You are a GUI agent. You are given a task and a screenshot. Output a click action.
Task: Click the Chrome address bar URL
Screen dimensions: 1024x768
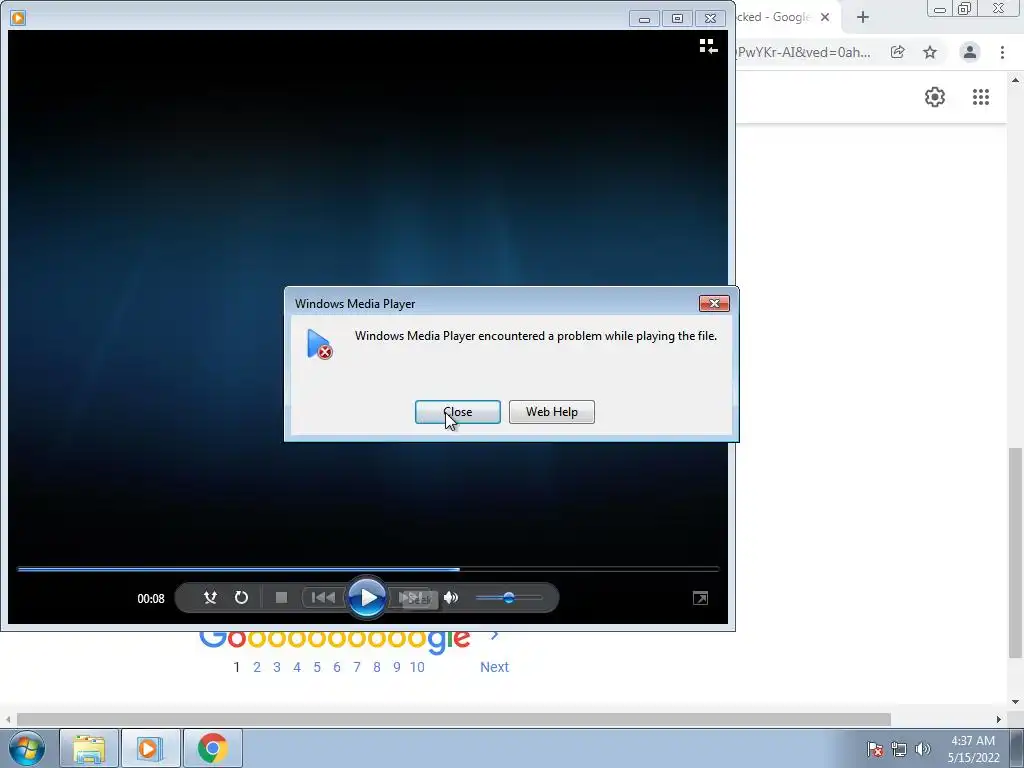(803, 52)
